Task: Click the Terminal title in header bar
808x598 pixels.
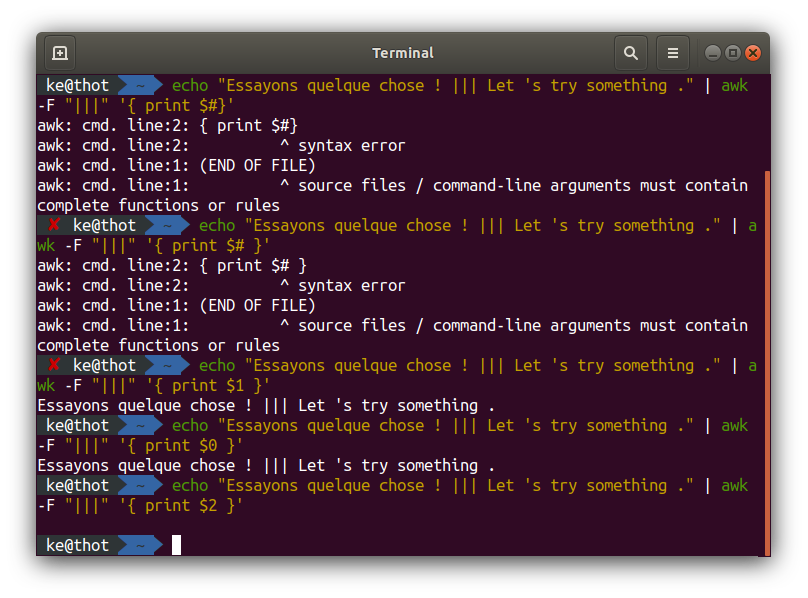Action: [403, 53]
